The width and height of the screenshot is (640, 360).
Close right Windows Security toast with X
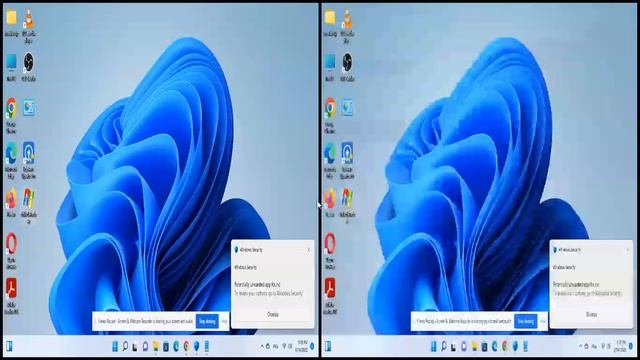(x=627, y=249)
